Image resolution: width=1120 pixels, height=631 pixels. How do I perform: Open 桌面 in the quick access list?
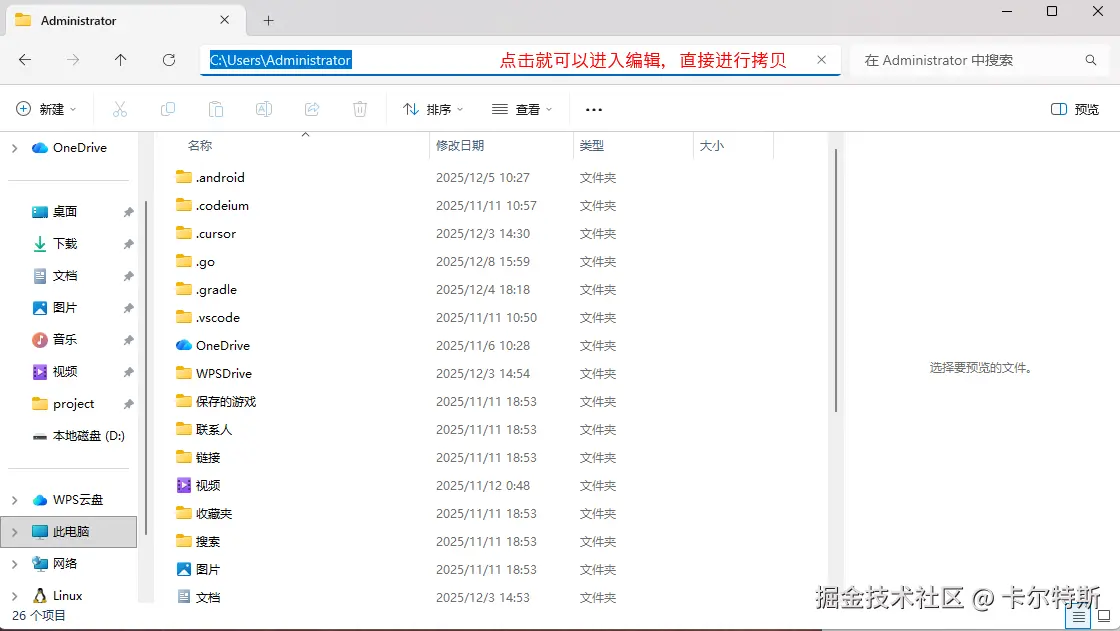(x=64, y=212)
